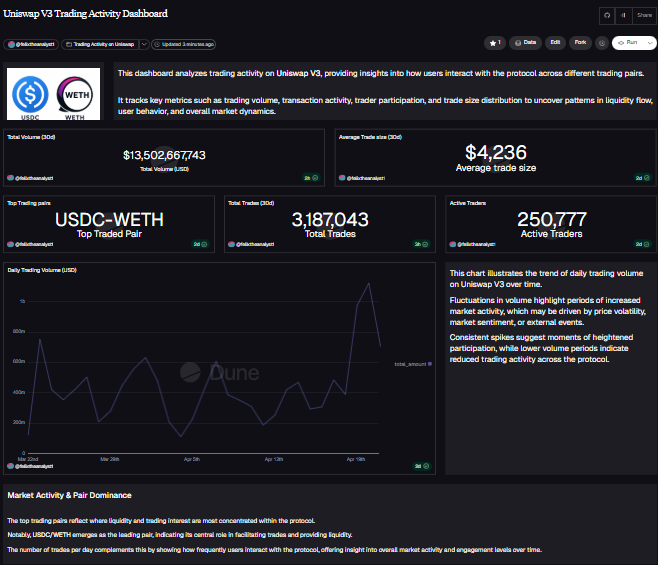This screenshot has height=565, width=658.
Task: Open the Daily Trading Volume (USD) chart title
Action: 42,270
